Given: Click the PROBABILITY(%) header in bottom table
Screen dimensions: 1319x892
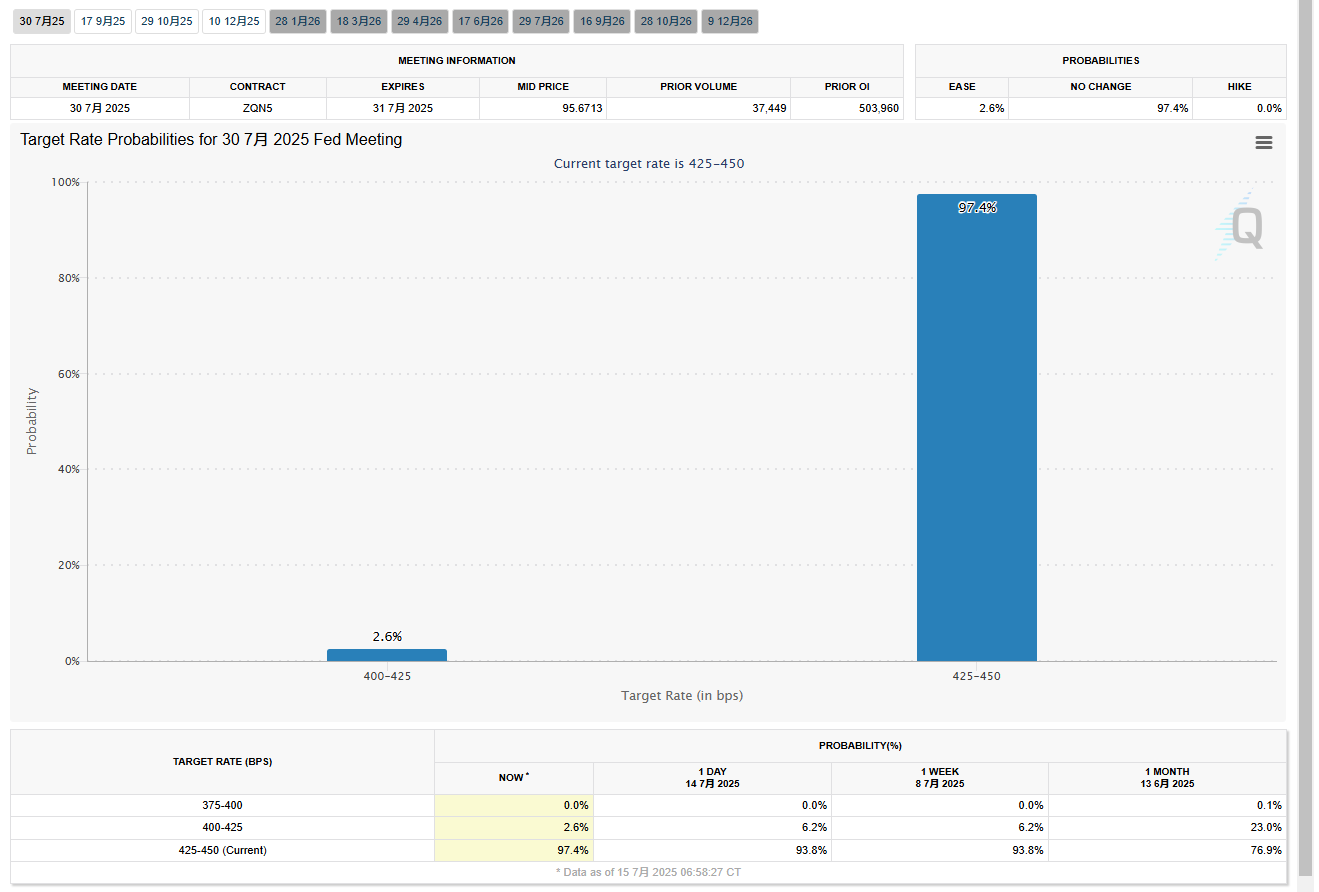Looking at the screenshot, I should coord(860,746).
